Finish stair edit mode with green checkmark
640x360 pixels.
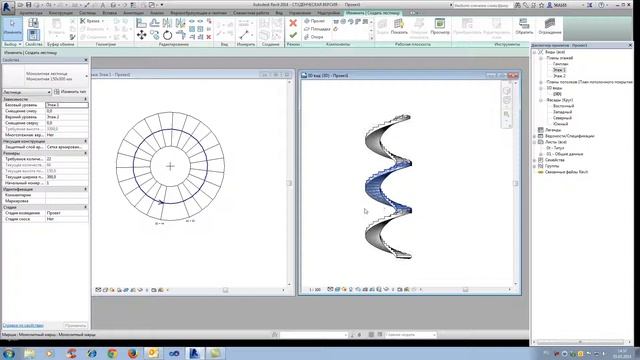pos(293,36)
